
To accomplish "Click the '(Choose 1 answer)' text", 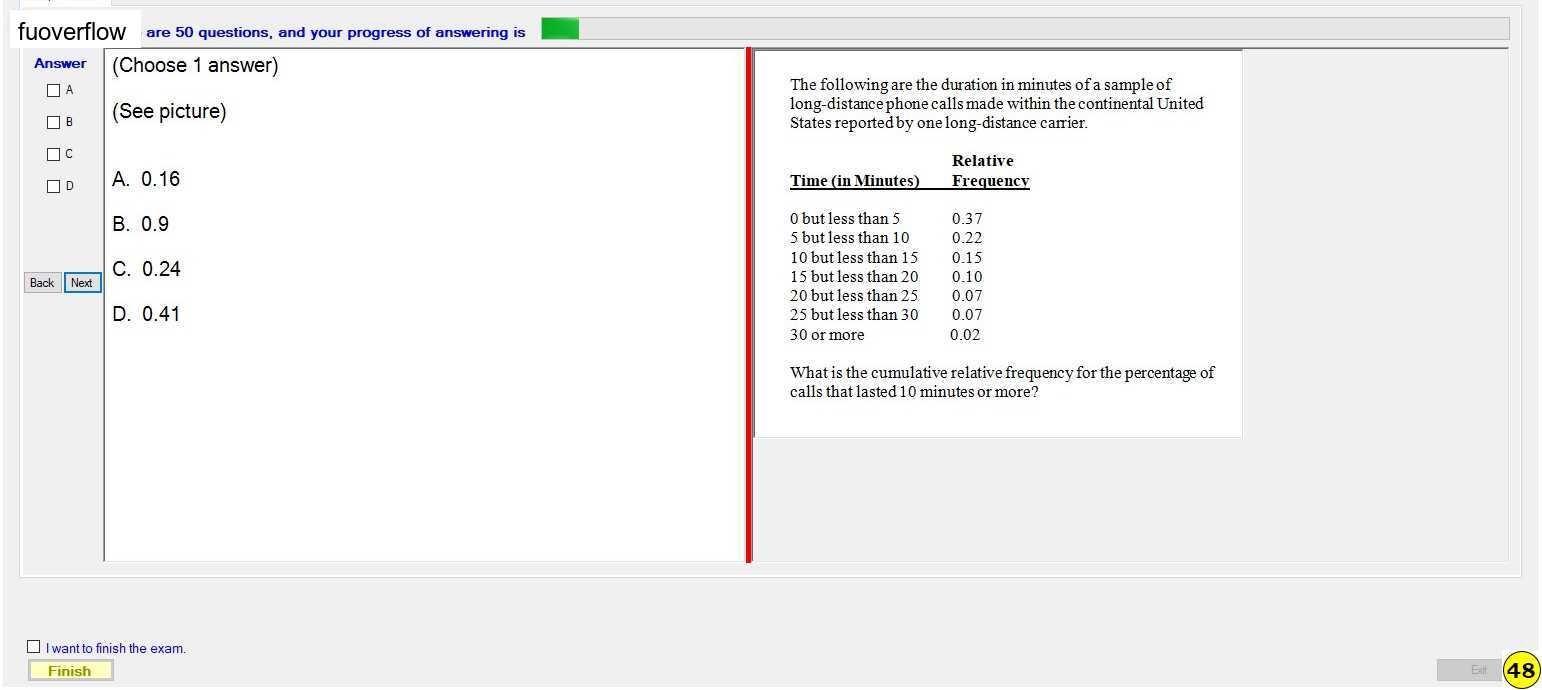I will click(195, 66).
